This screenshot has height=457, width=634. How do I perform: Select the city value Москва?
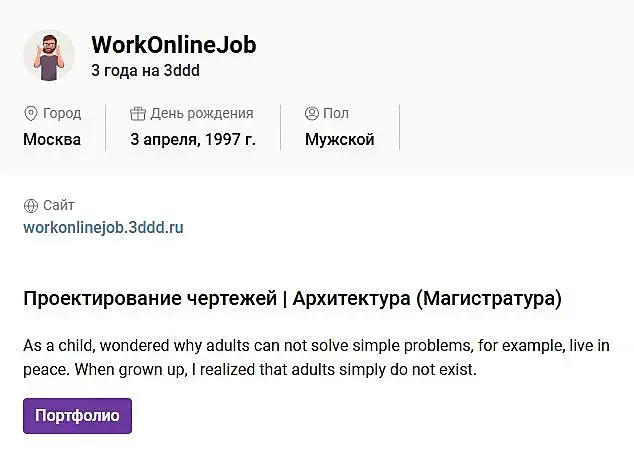tap(52, 140)
